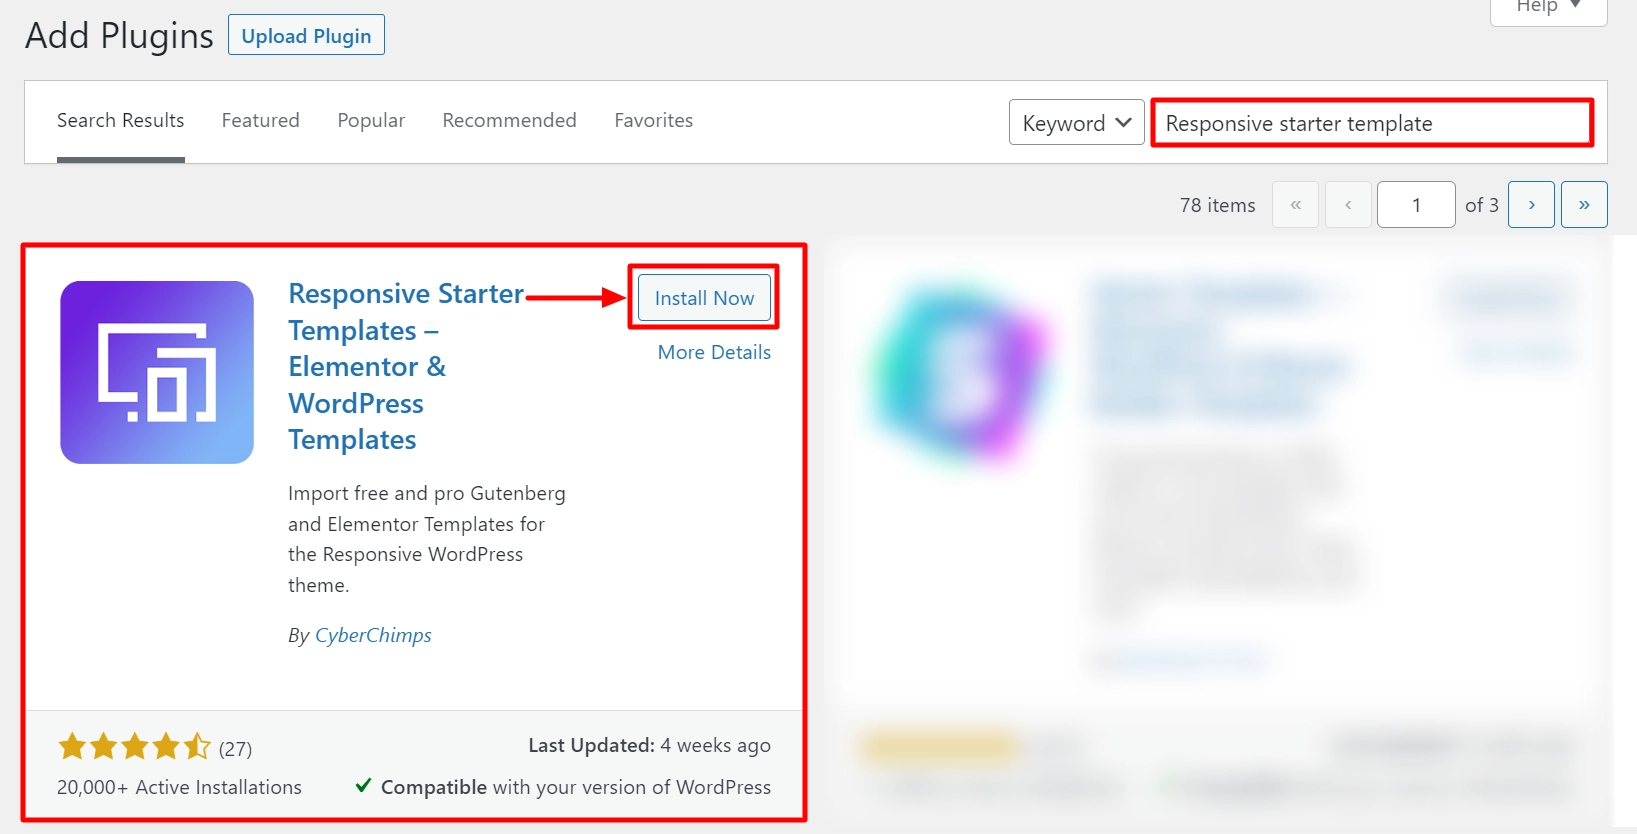Click the next-page arrow icon

(x=1531, y=204)
